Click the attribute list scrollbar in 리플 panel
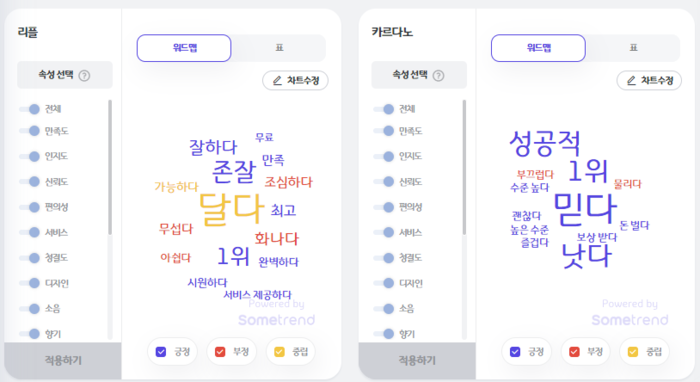Viewport: 700px width, 382px height. pyautogui.click(x=110, y=167)
